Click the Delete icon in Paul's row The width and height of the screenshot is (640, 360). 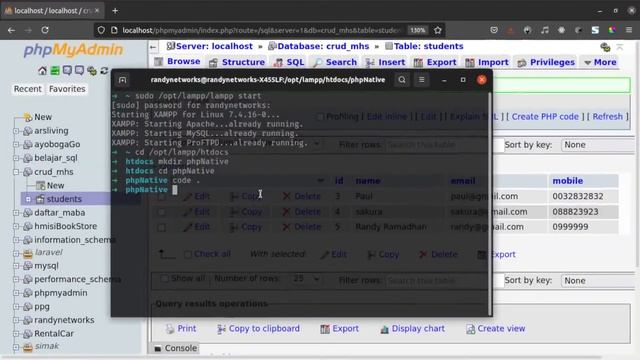[x=287, y=196]
